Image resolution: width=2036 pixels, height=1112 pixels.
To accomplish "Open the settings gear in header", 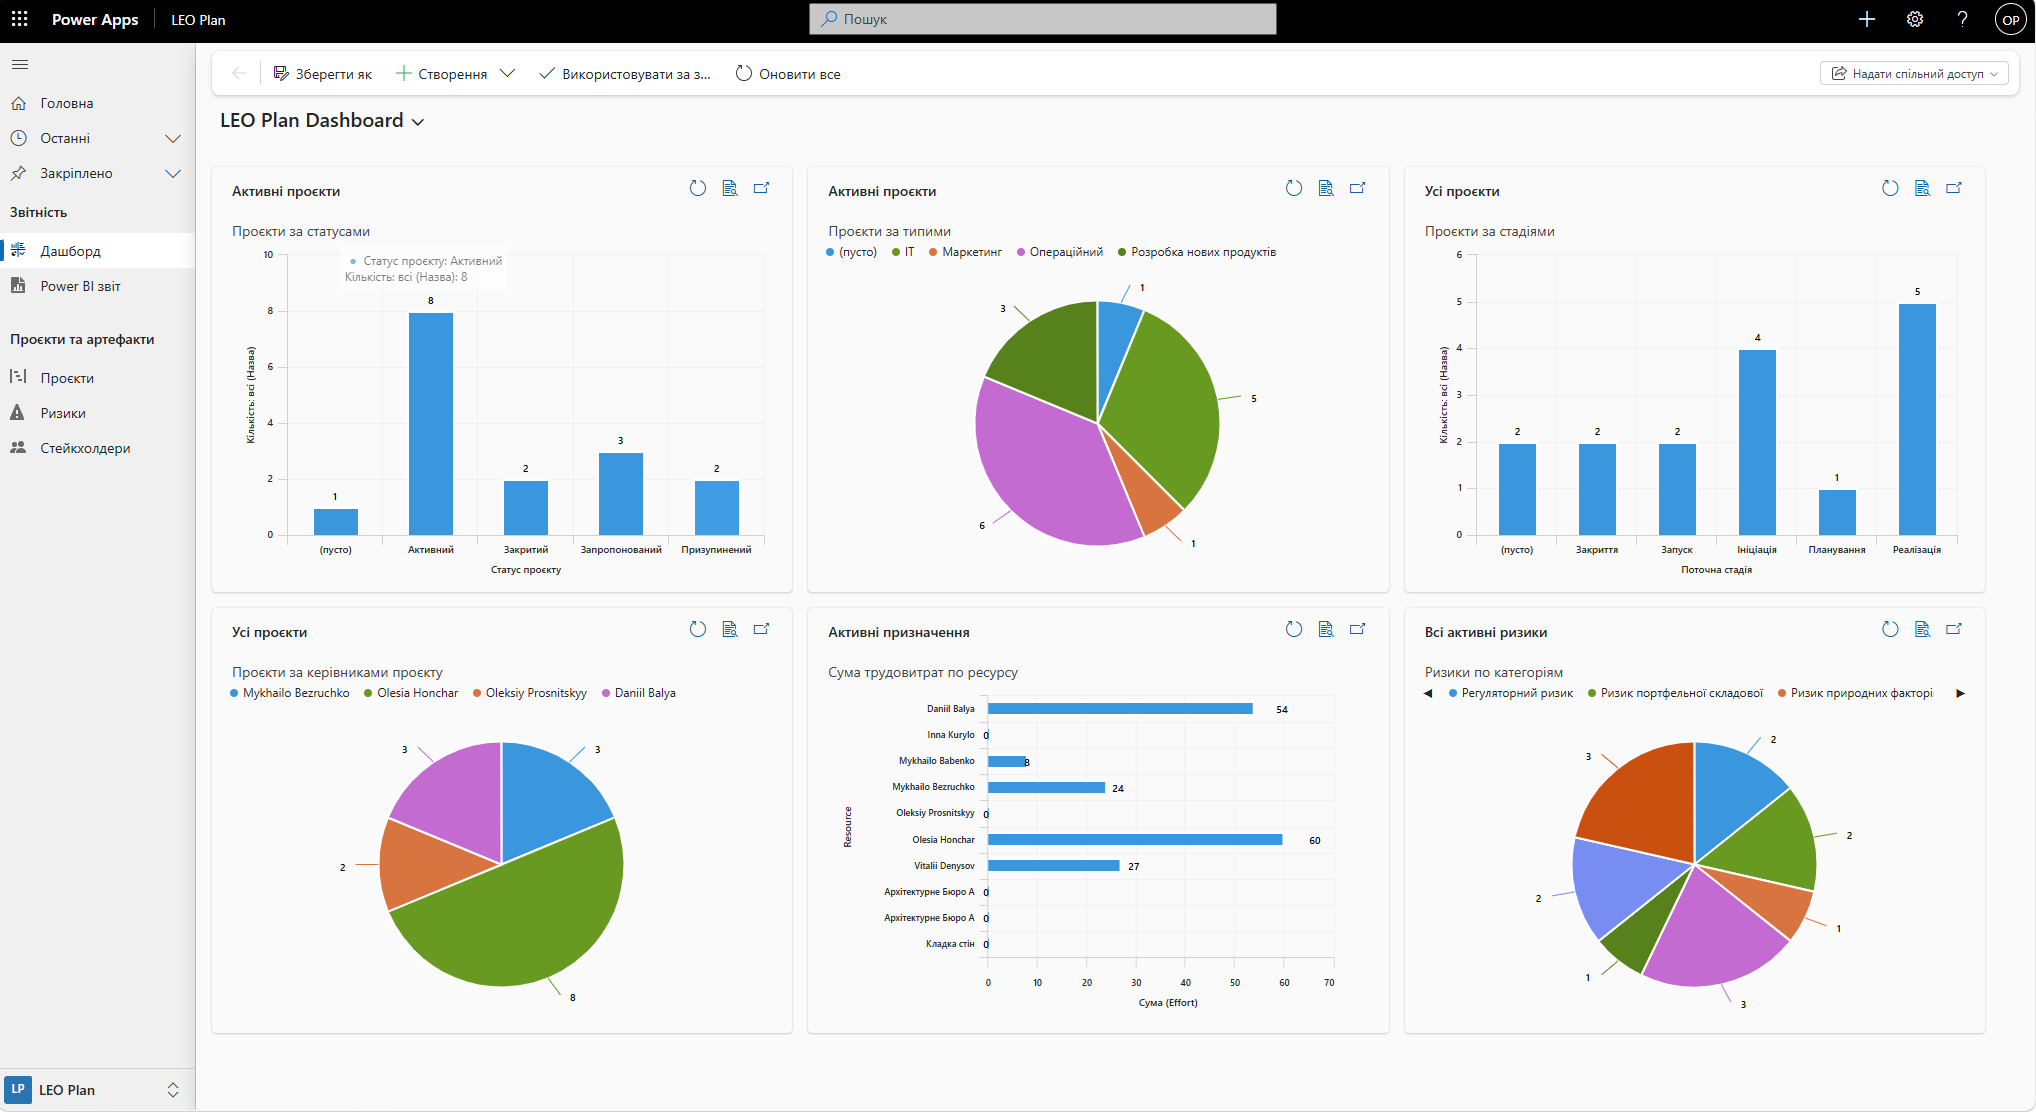I will click(x=1915, y=19).
